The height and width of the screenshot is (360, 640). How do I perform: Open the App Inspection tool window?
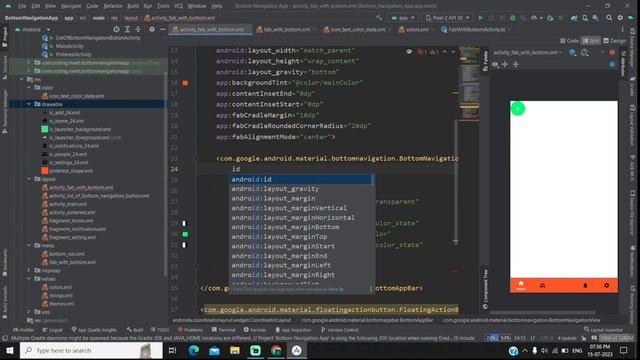pos(293,330)
